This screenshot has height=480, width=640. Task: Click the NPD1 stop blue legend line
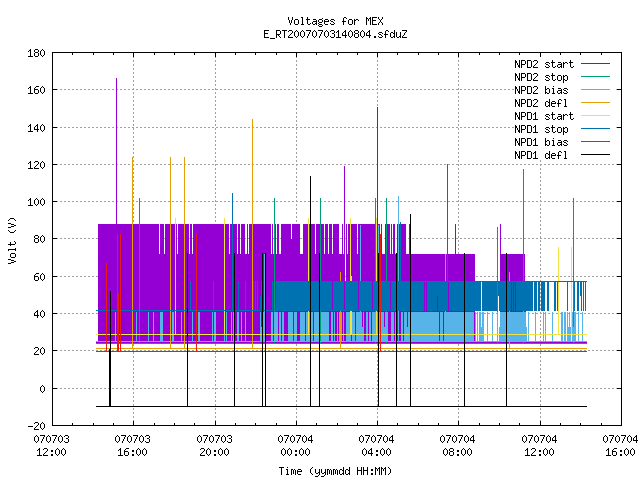pos(595,129)
